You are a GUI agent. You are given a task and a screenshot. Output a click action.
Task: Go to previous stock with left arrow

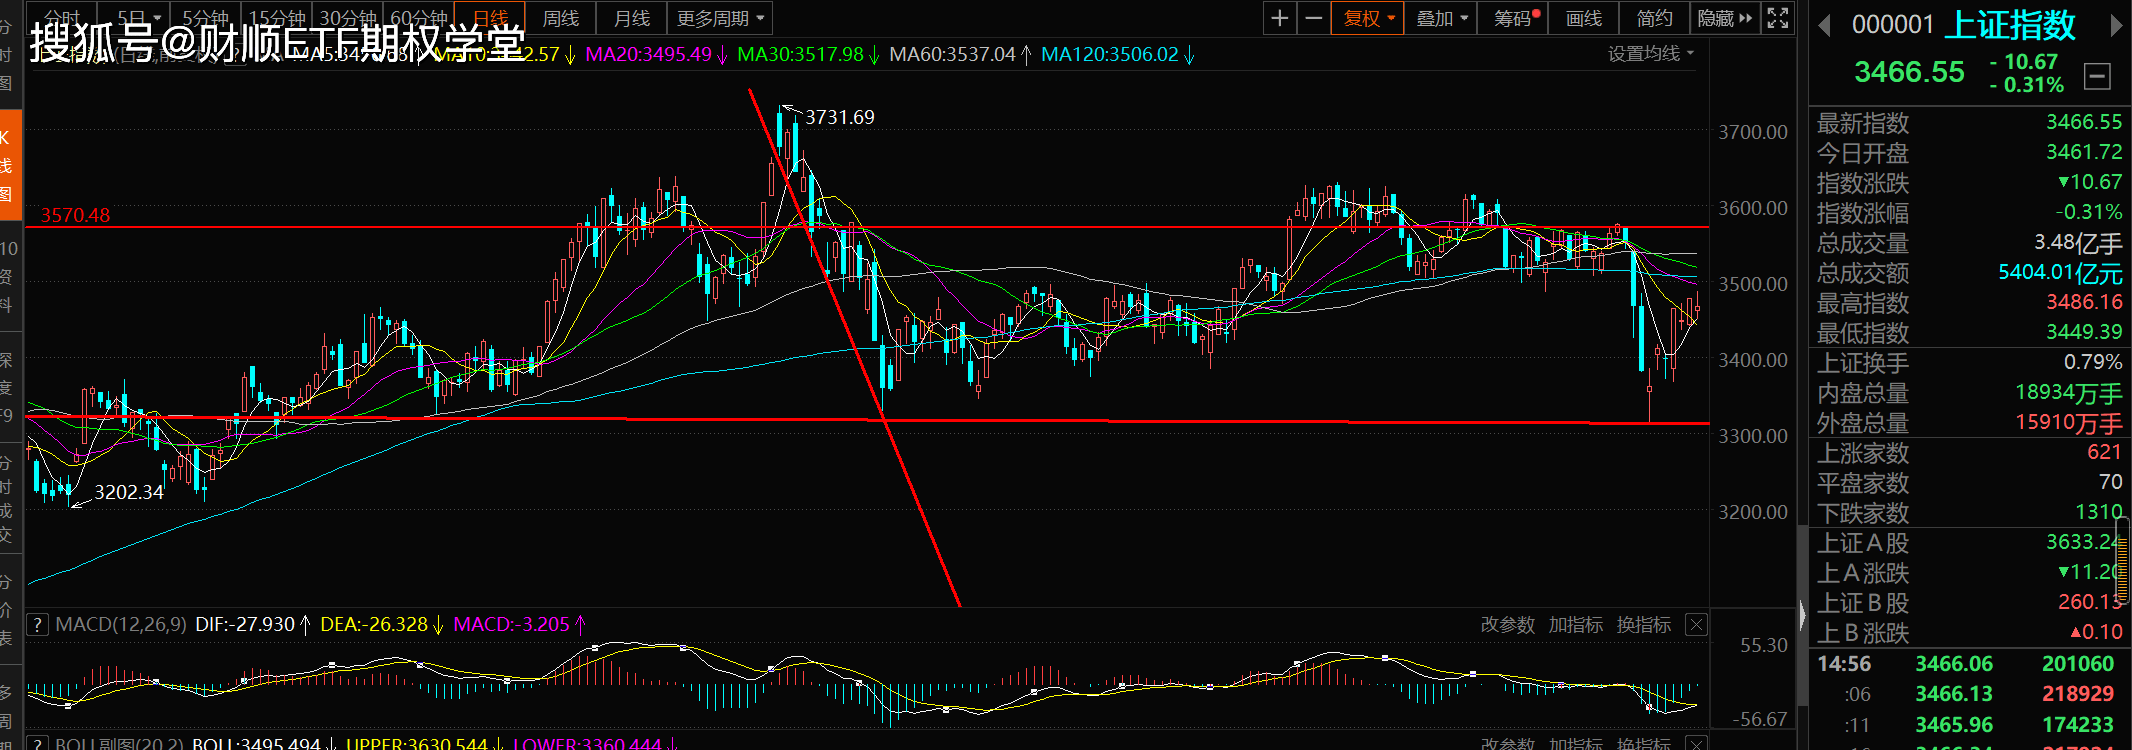tap(1824, 26)
